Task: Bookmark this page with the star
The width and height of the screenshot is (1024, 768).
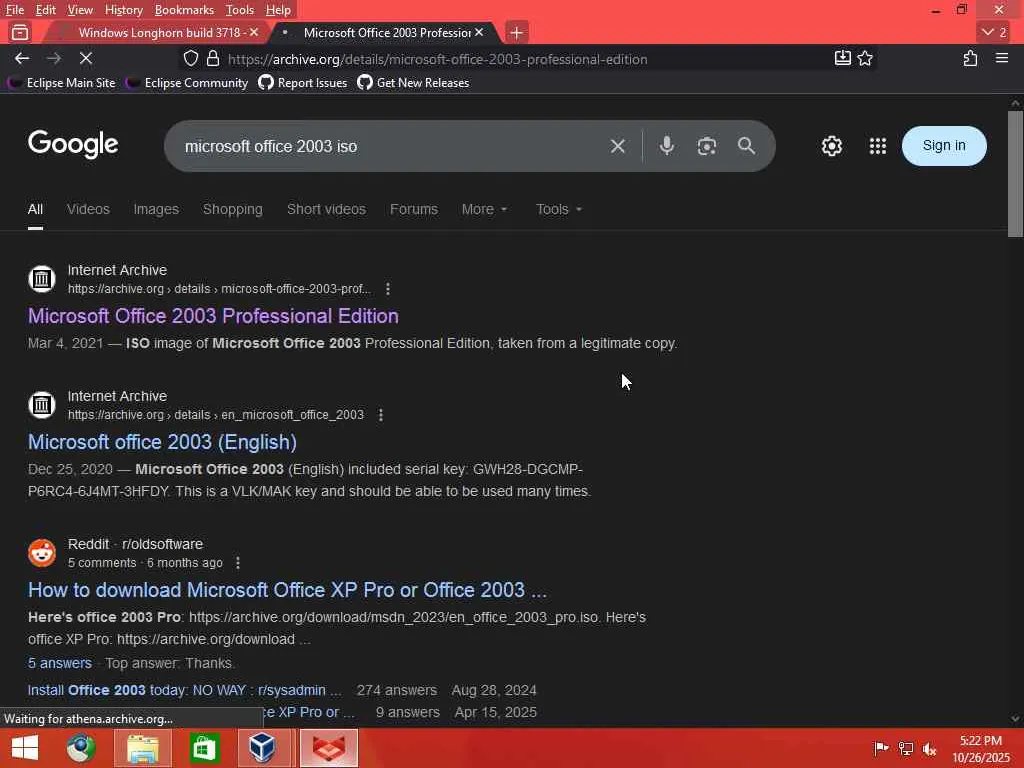Action: pos(865,58)
